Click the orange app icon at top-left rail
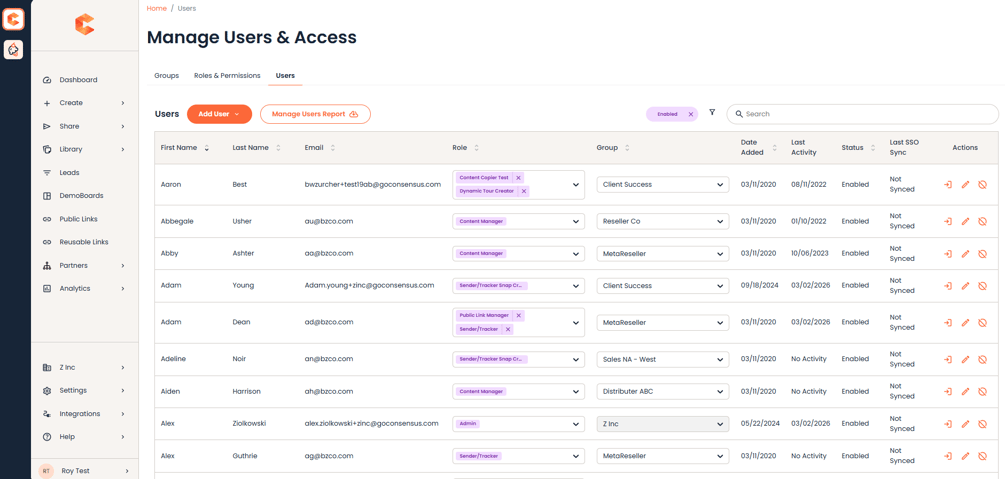Image resolution: width=1005 pixels, height=479 pixels. coord(13,19)
